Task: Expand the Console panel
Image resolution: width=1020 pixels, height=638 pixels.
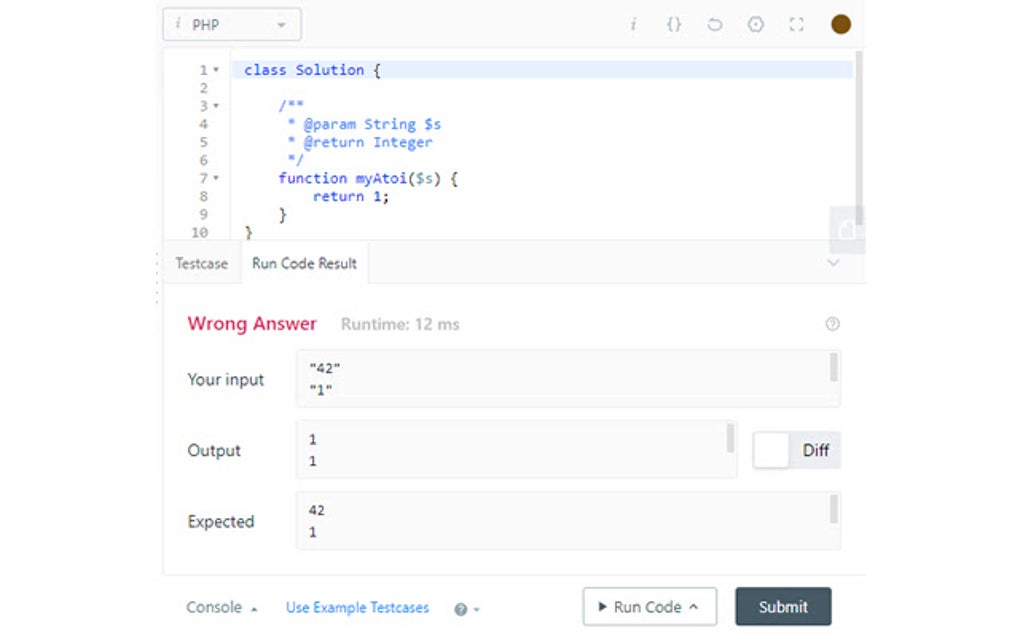Action: click(221, 607)
